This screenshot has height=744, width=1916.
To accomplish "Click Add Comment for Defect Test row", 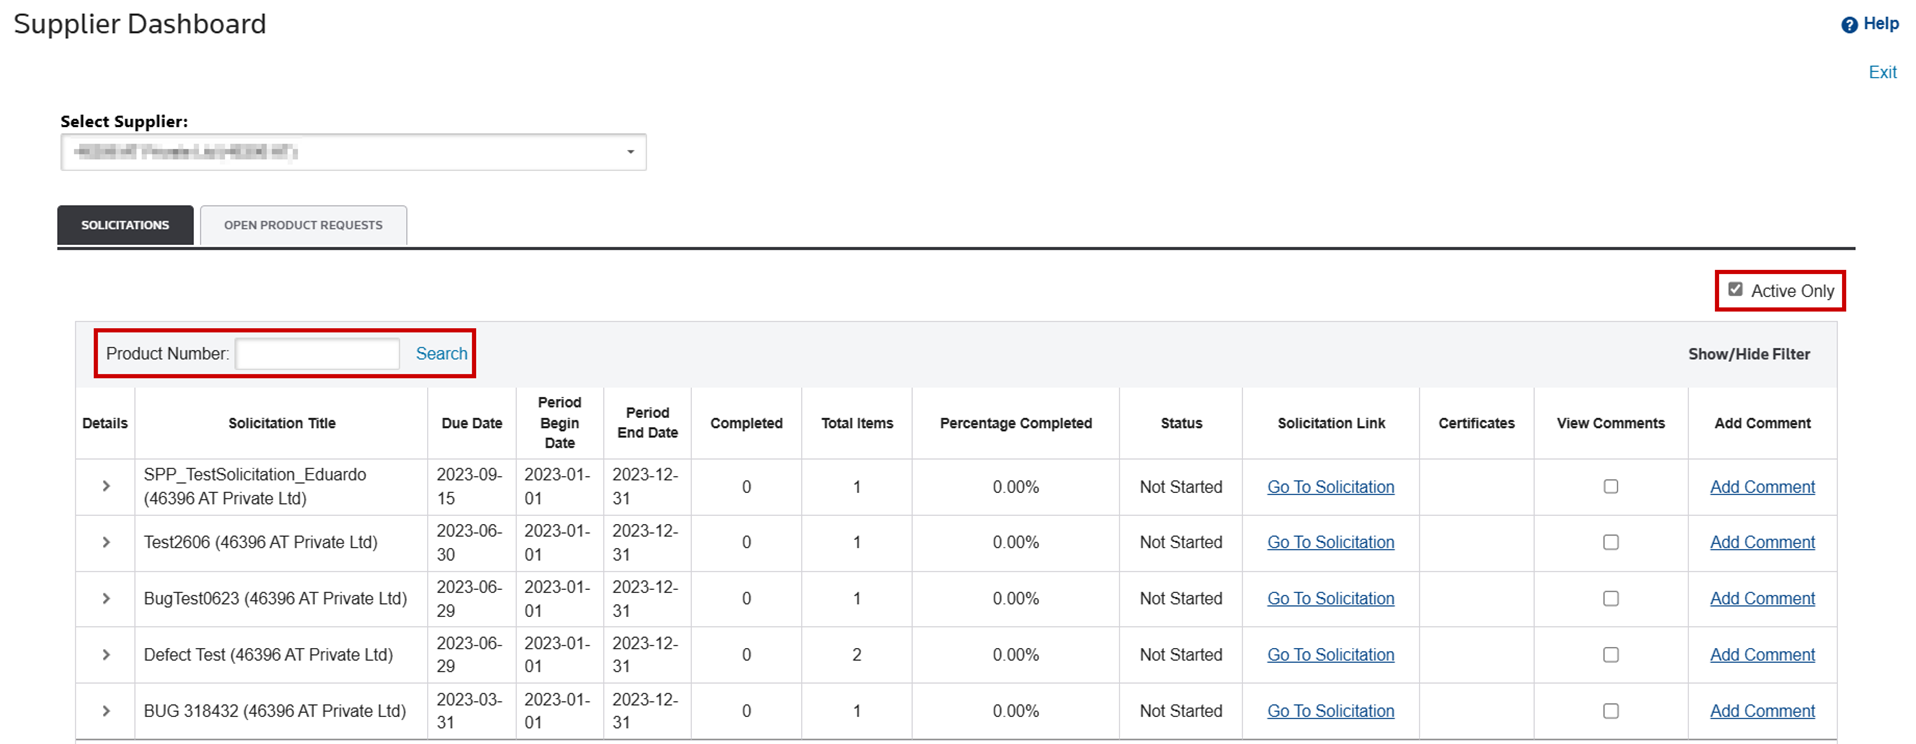I will (1762, 655).
